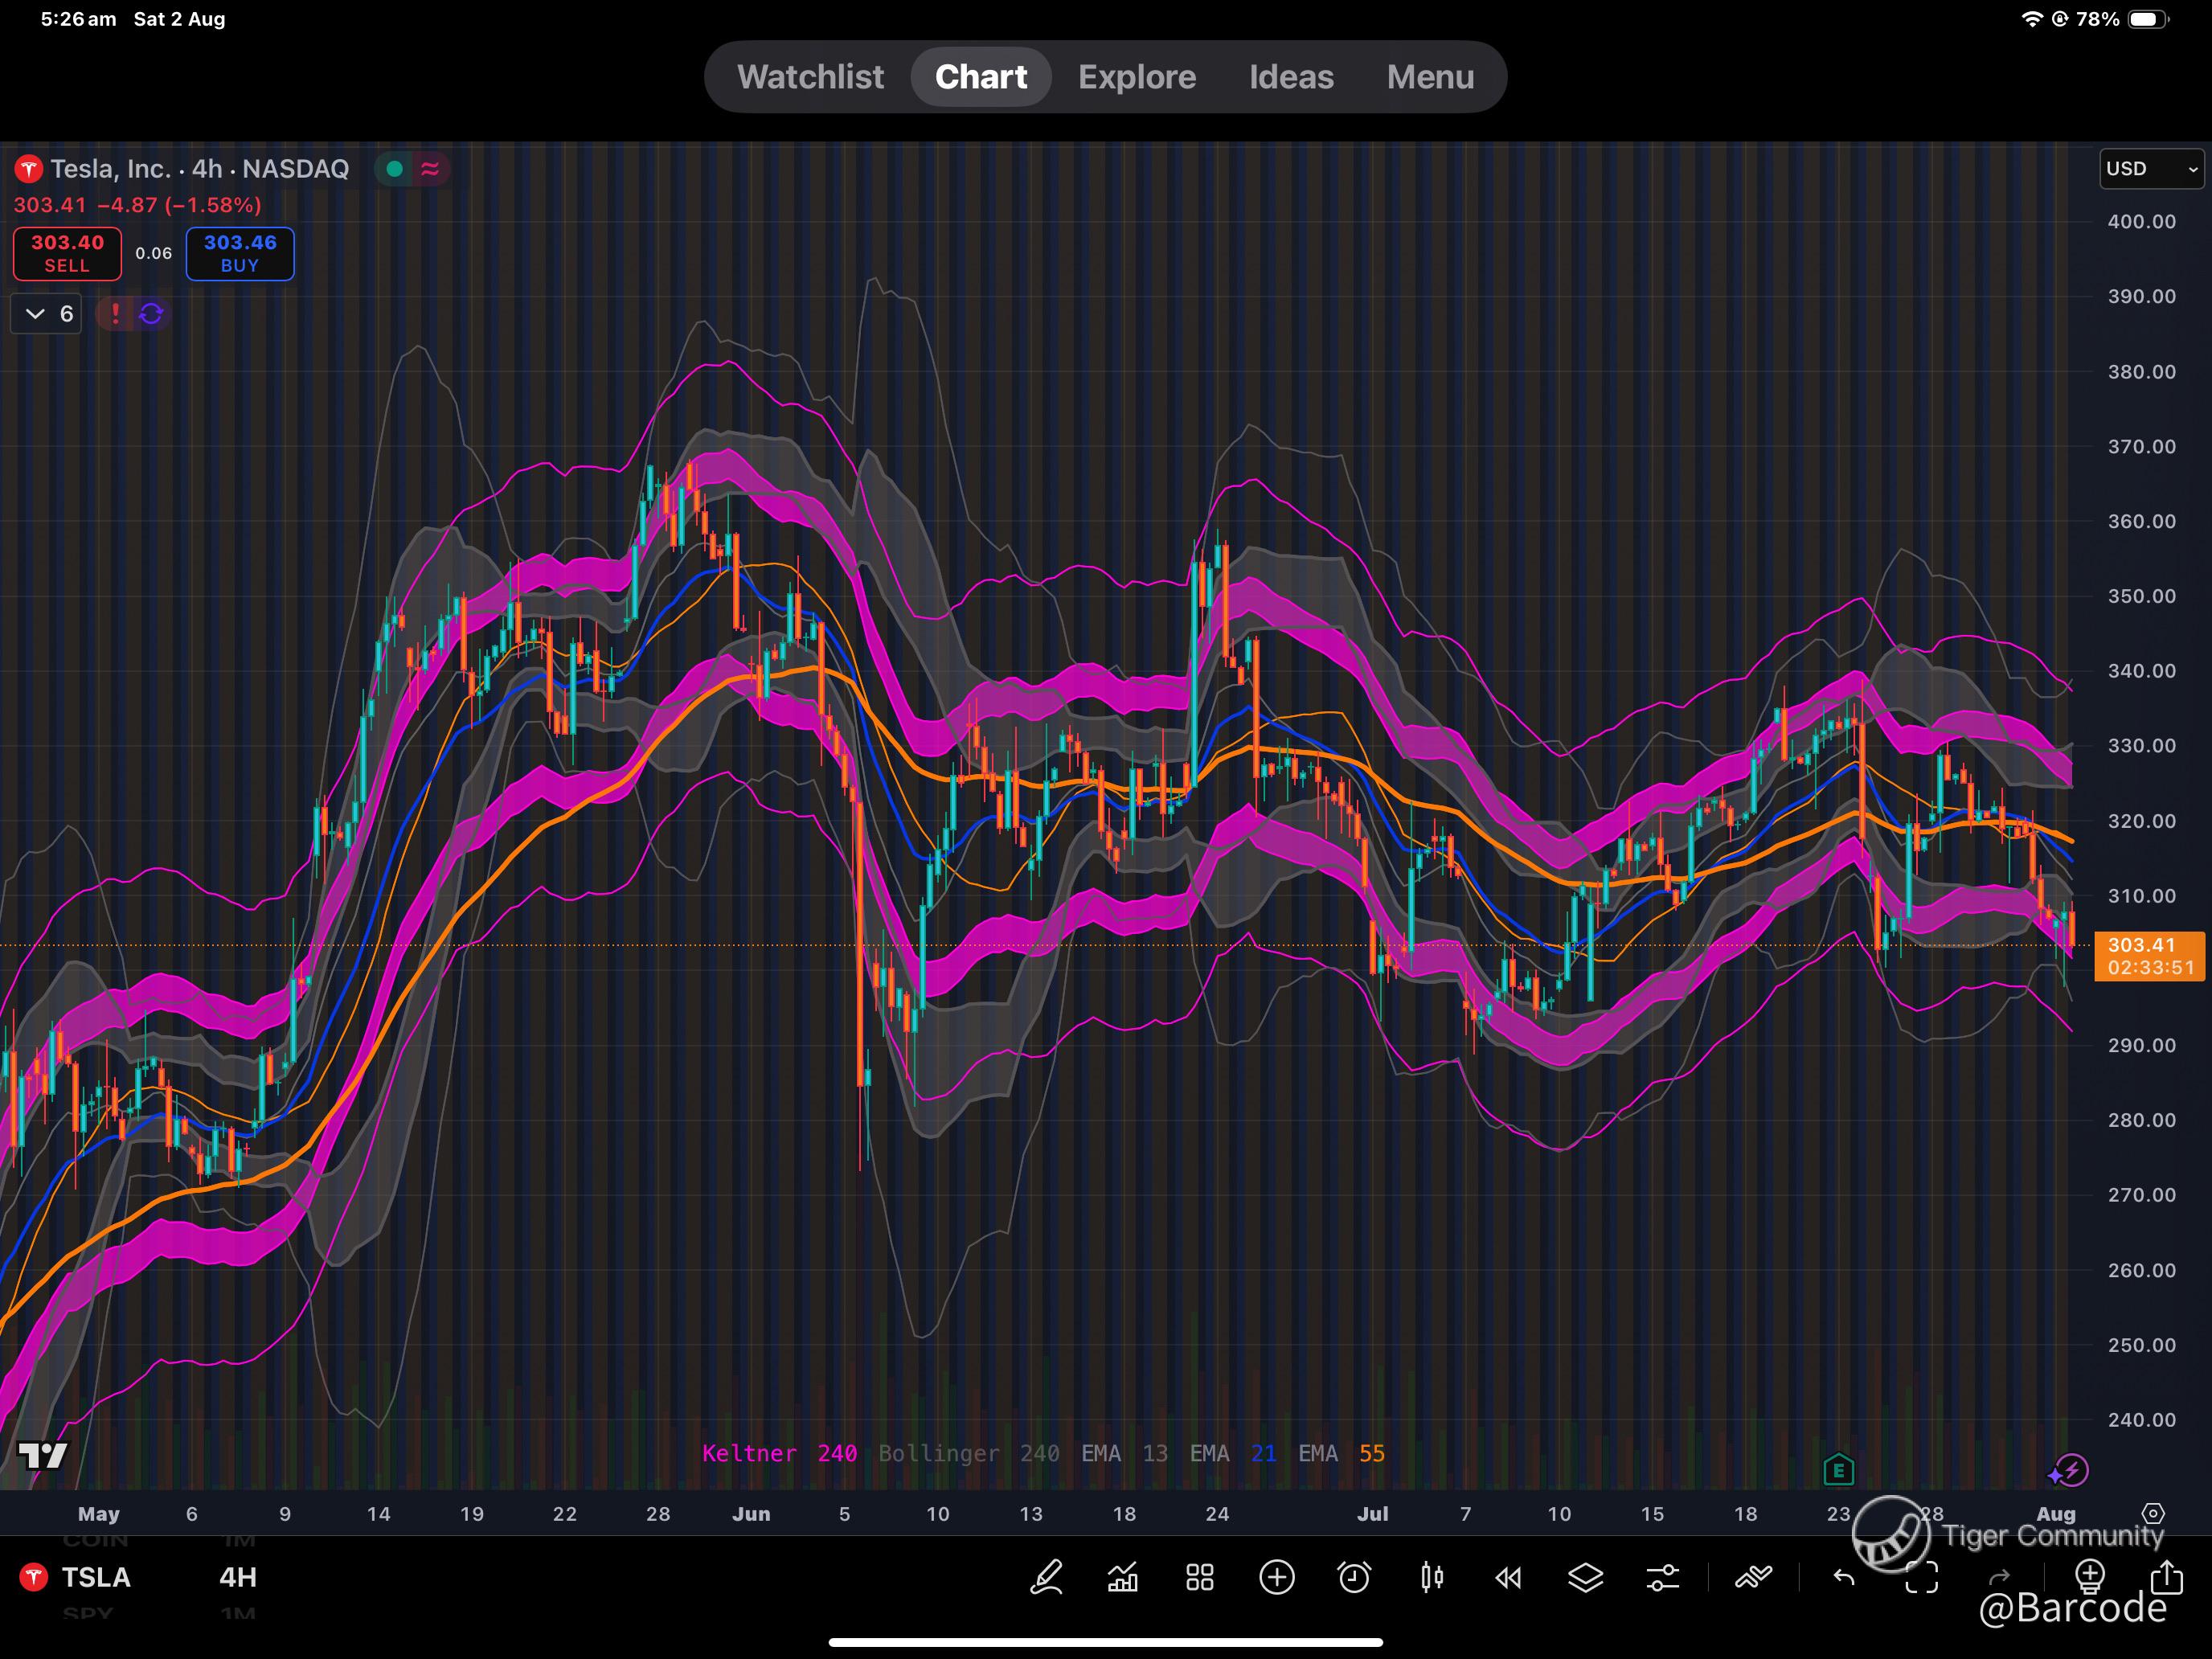Open the indicators panel icon
2212x1659 pixels.
[1123, 1578]
